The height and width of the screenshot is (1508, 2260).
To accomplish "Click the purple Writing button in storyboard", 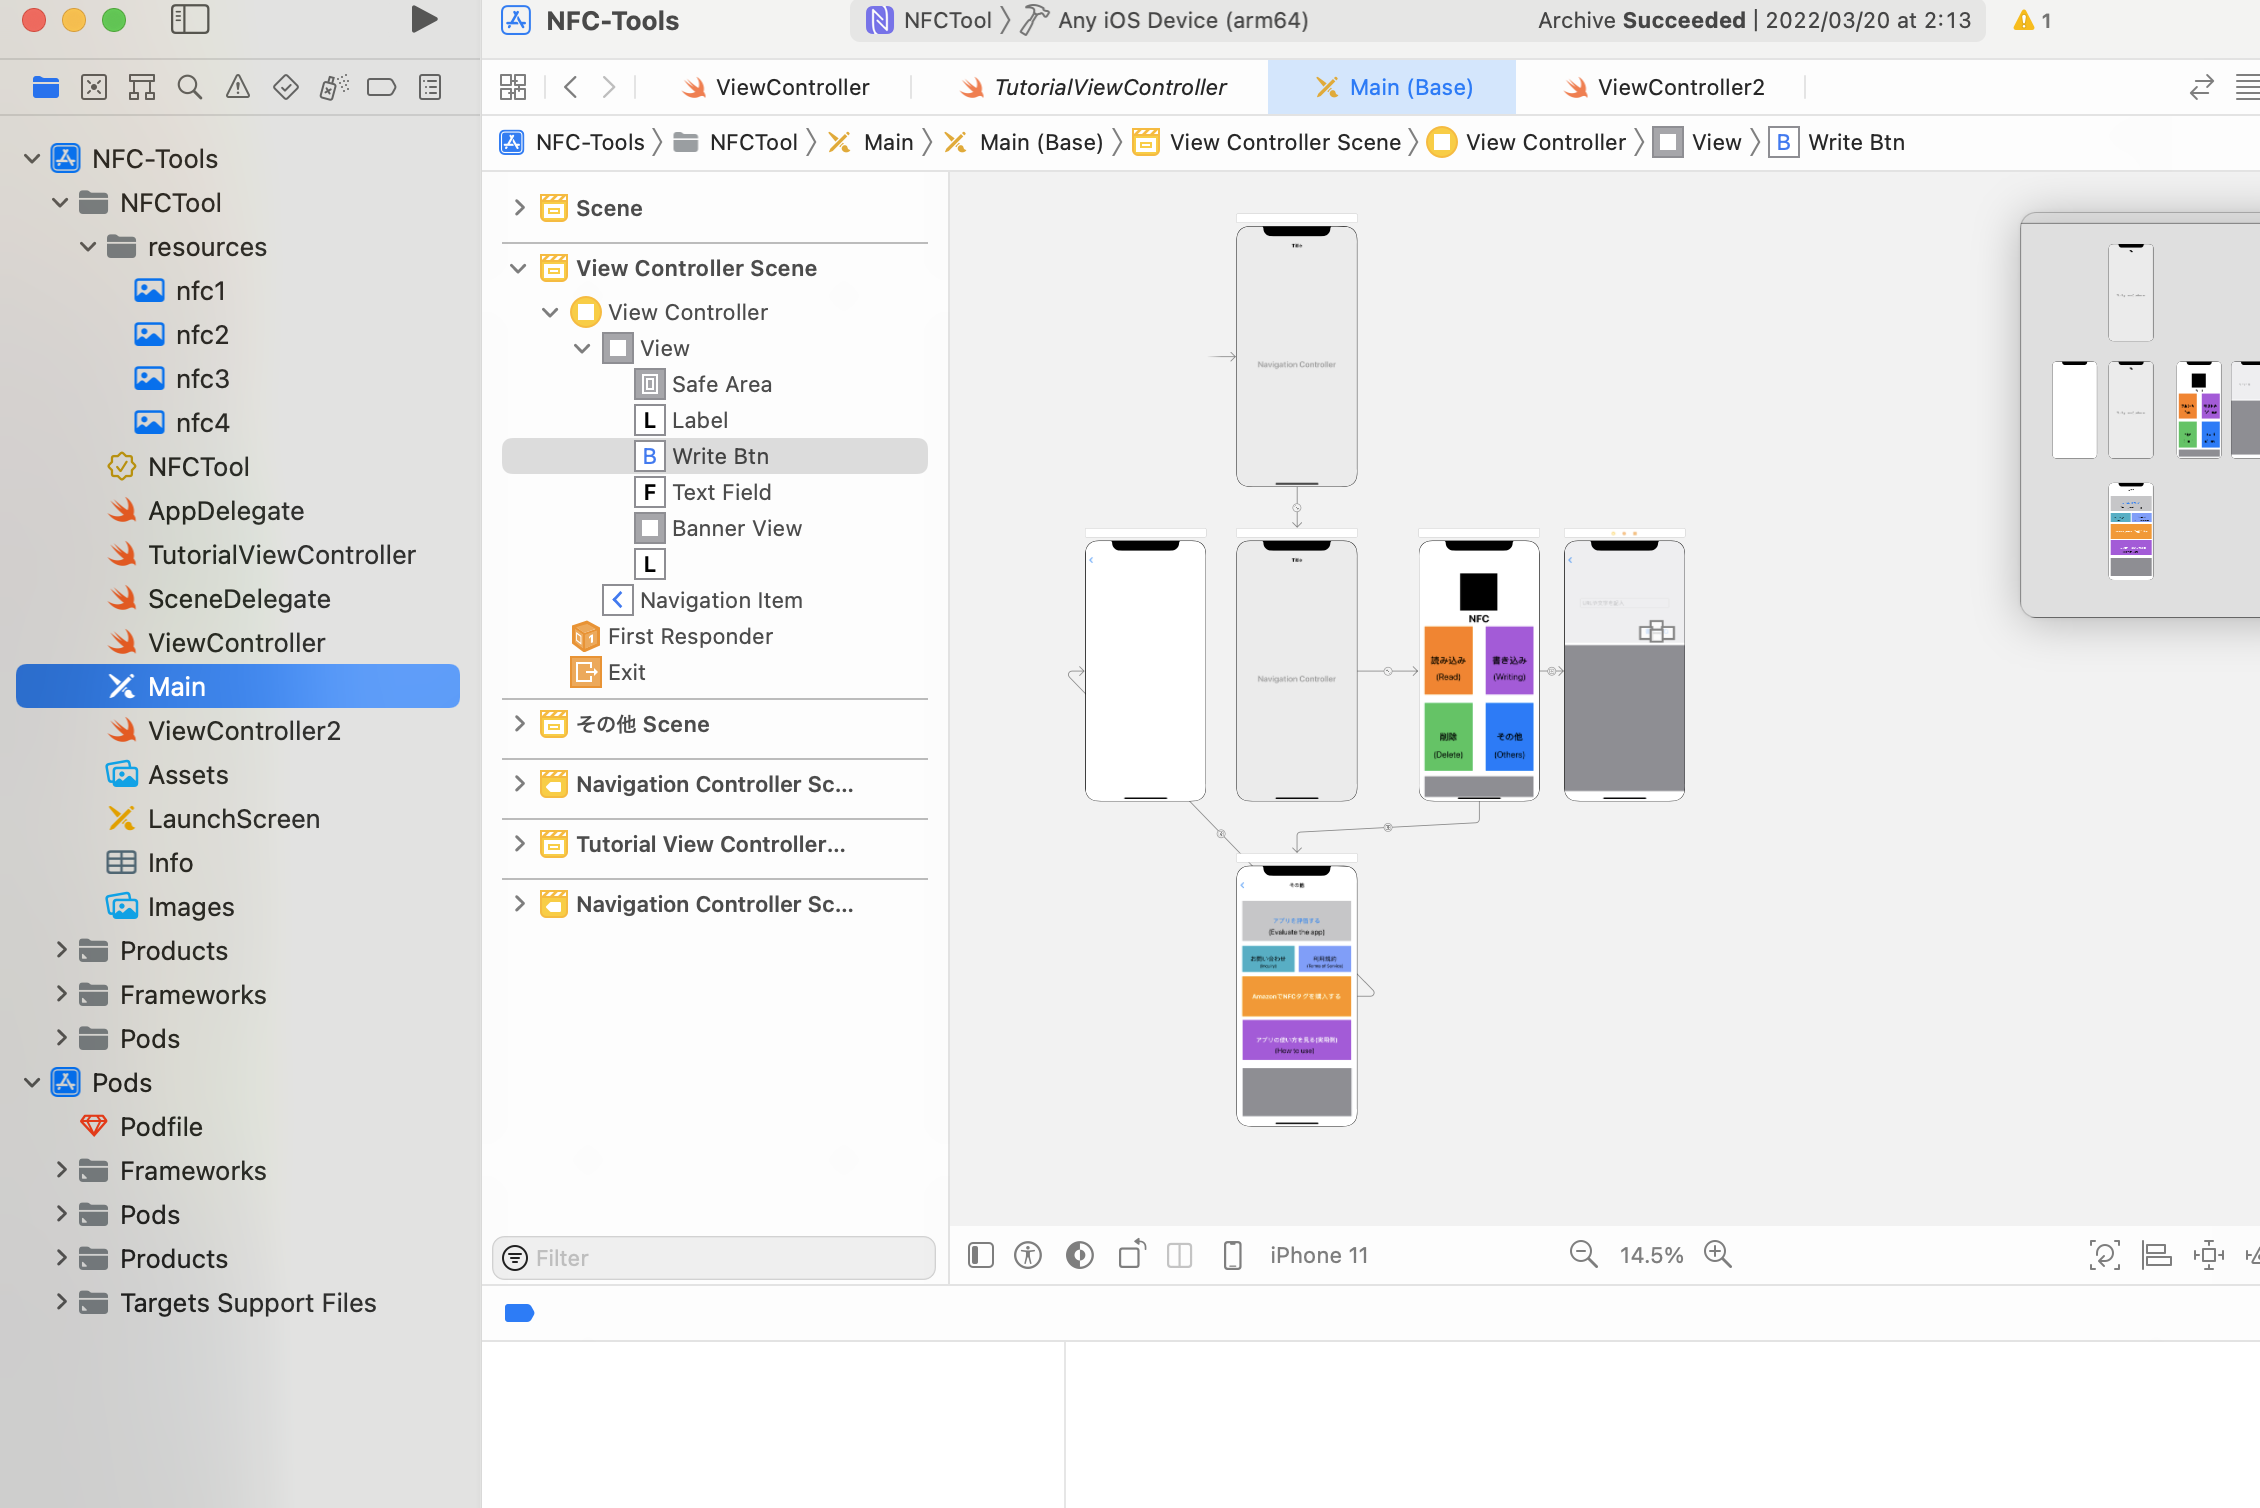I will coord(1508,661).
